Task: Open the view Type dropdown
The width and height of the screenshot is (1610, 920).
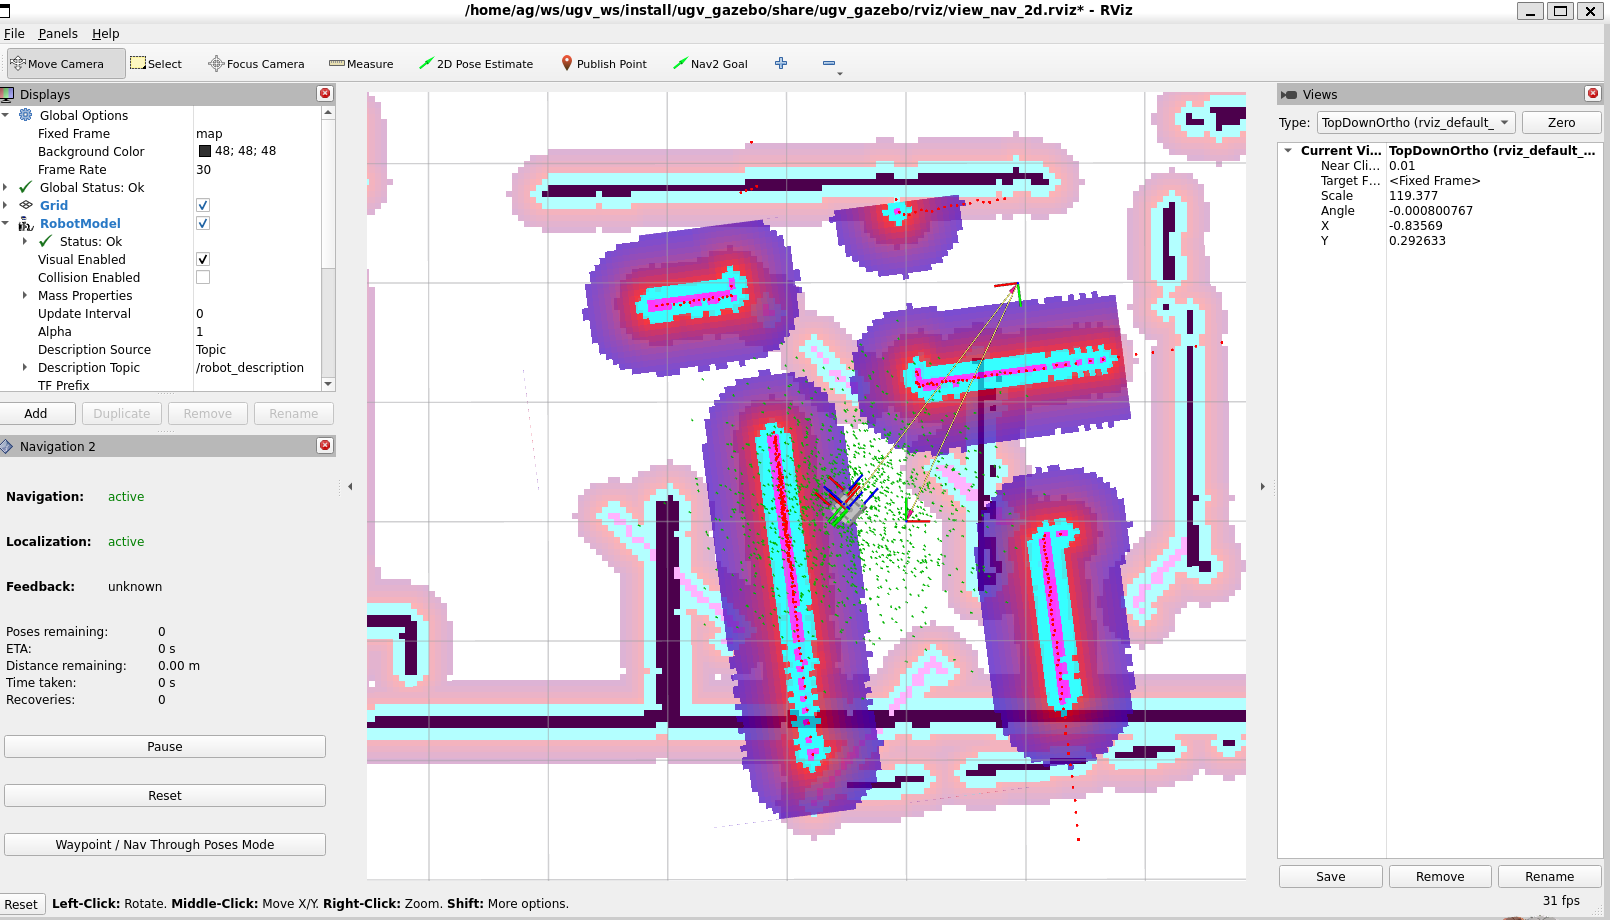Action: coord(1416,122)
